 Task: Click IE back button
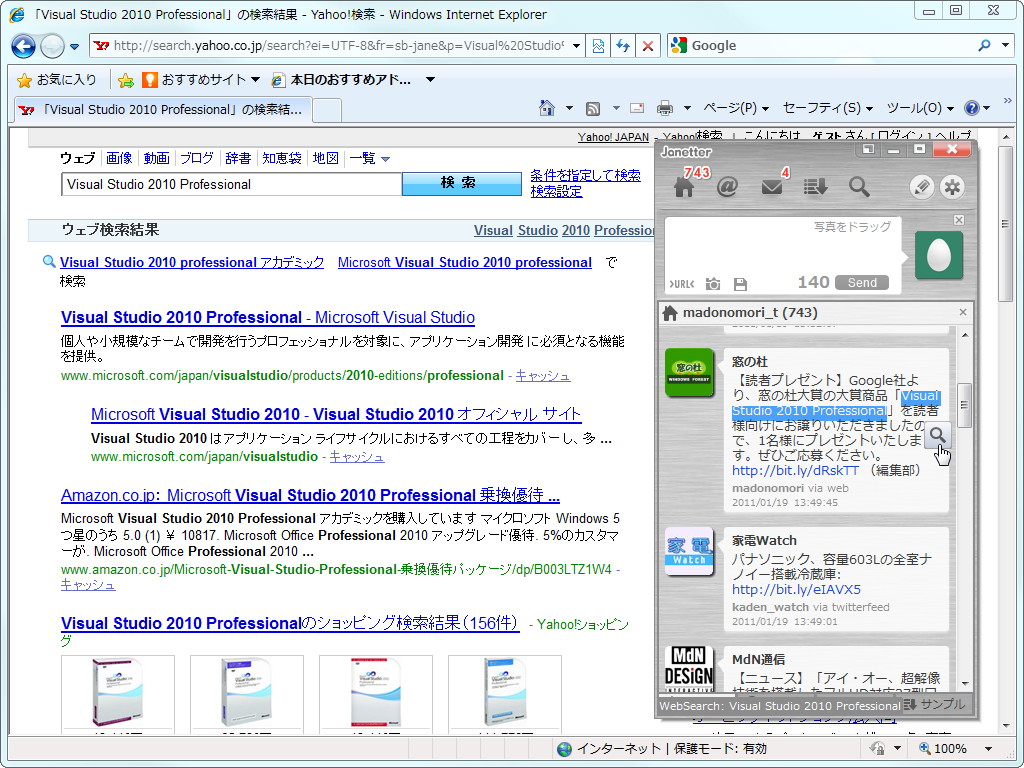23,46
